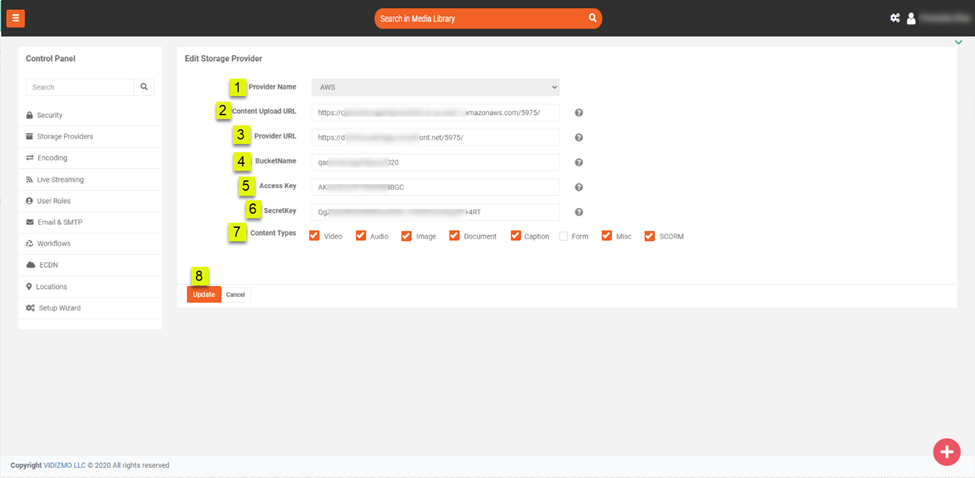Click the search magnifier in Media Library bar
Image resolution: width=975 pixels, height=478 pixels.
click(x=592, y=18)
